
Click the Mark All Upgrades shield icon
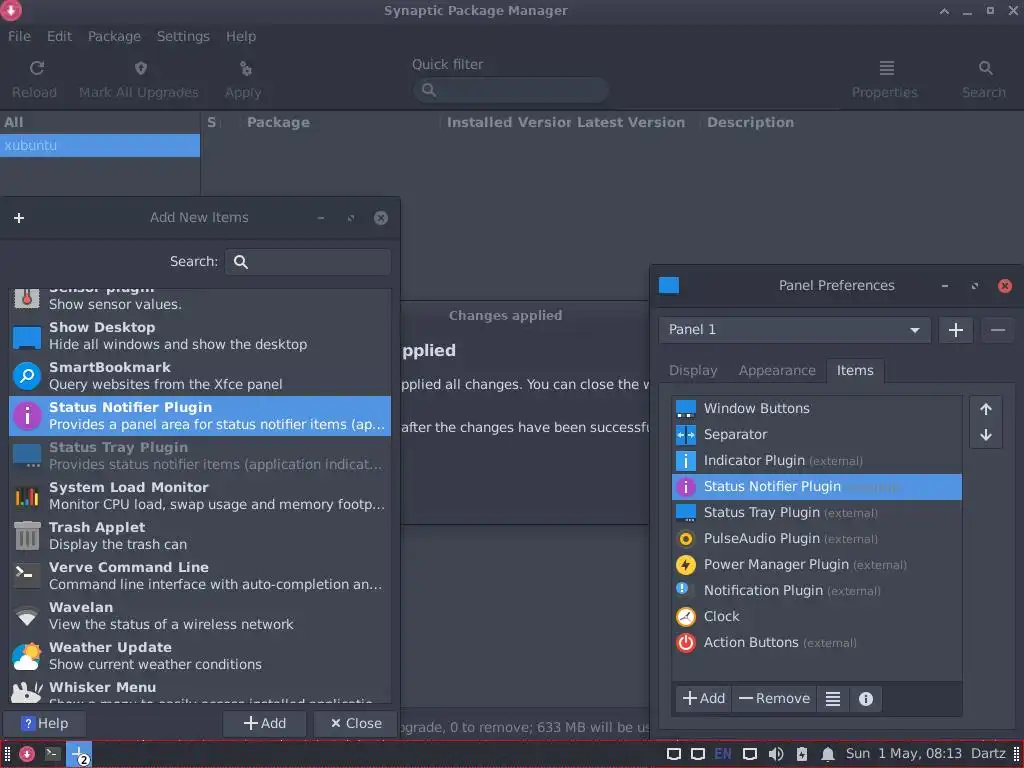pos(140,69)
